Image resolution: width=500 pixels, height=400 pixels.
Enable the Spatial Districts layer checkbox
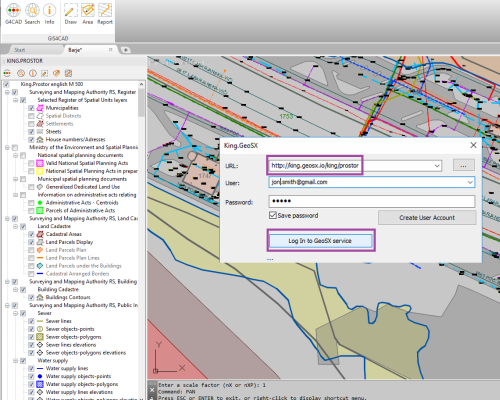[31, 116]
